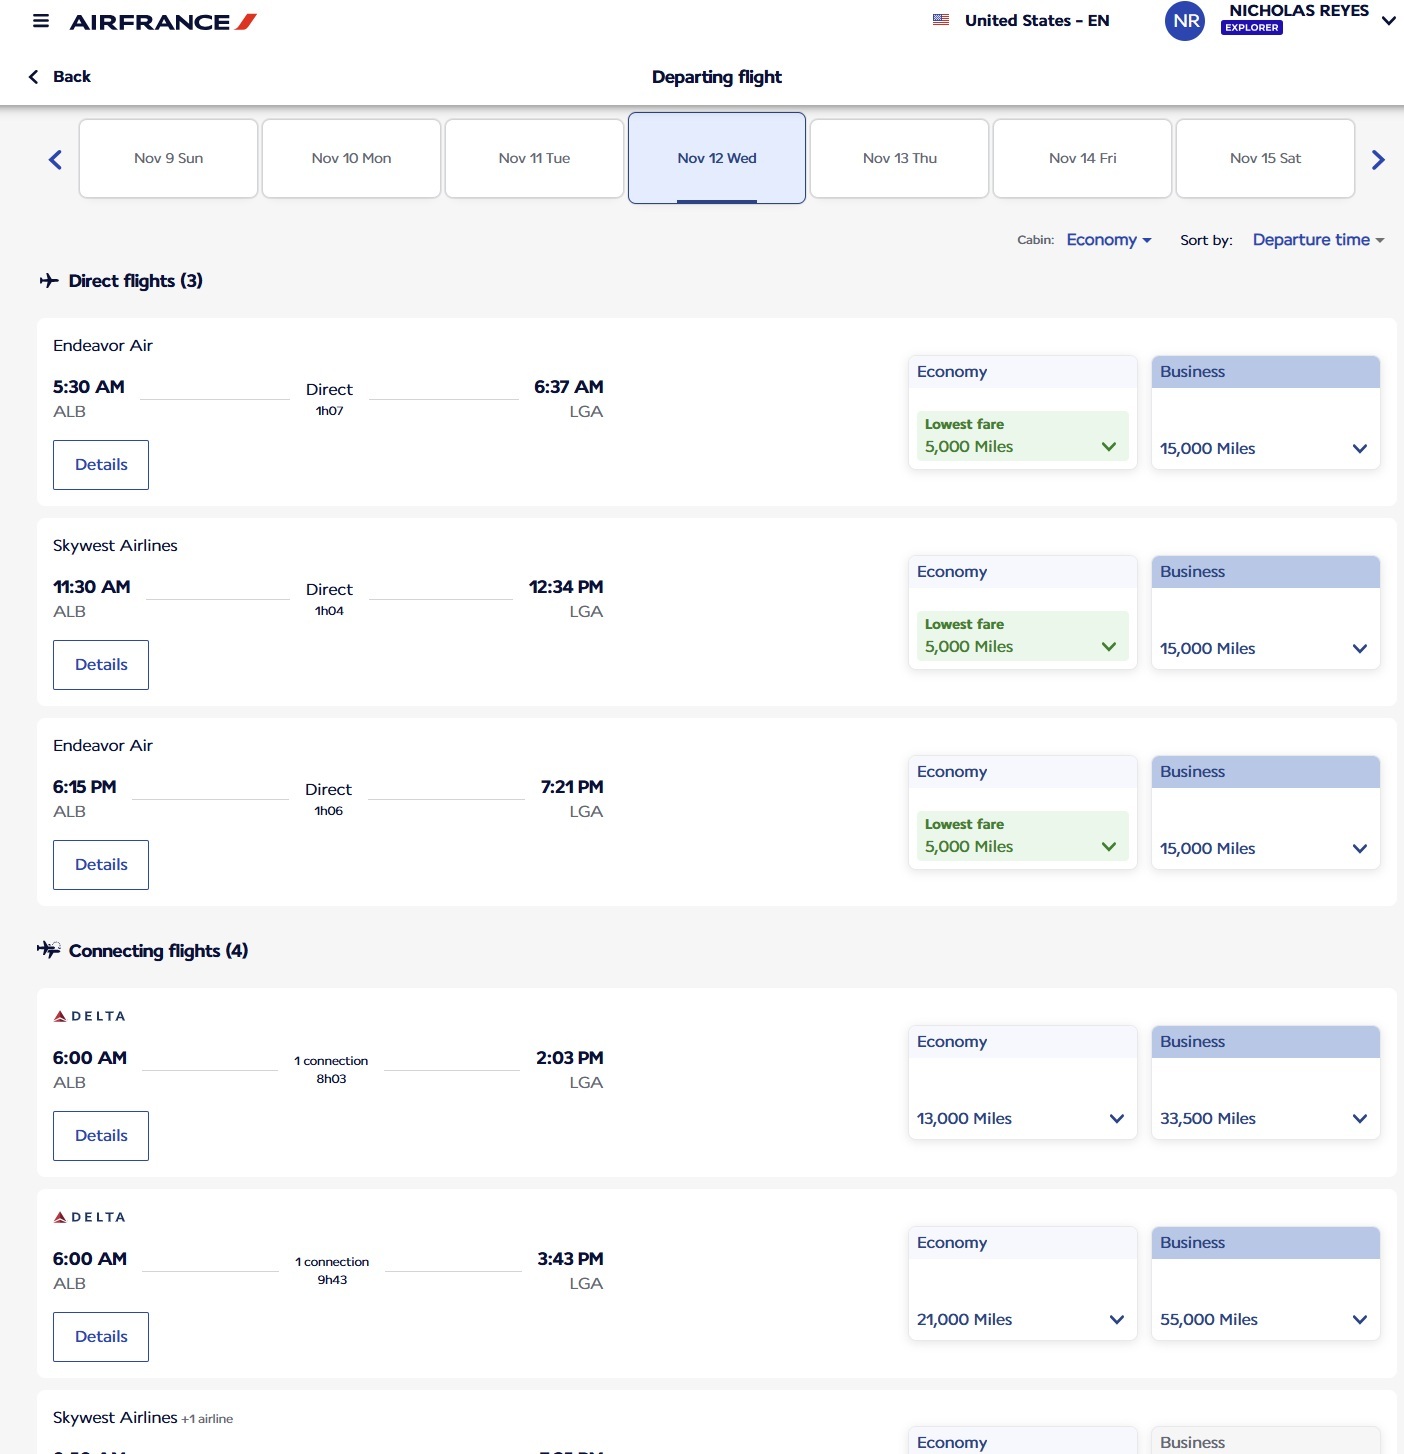
Task: Select the Nov 13 Thu date tab
Action: (900, 158)
